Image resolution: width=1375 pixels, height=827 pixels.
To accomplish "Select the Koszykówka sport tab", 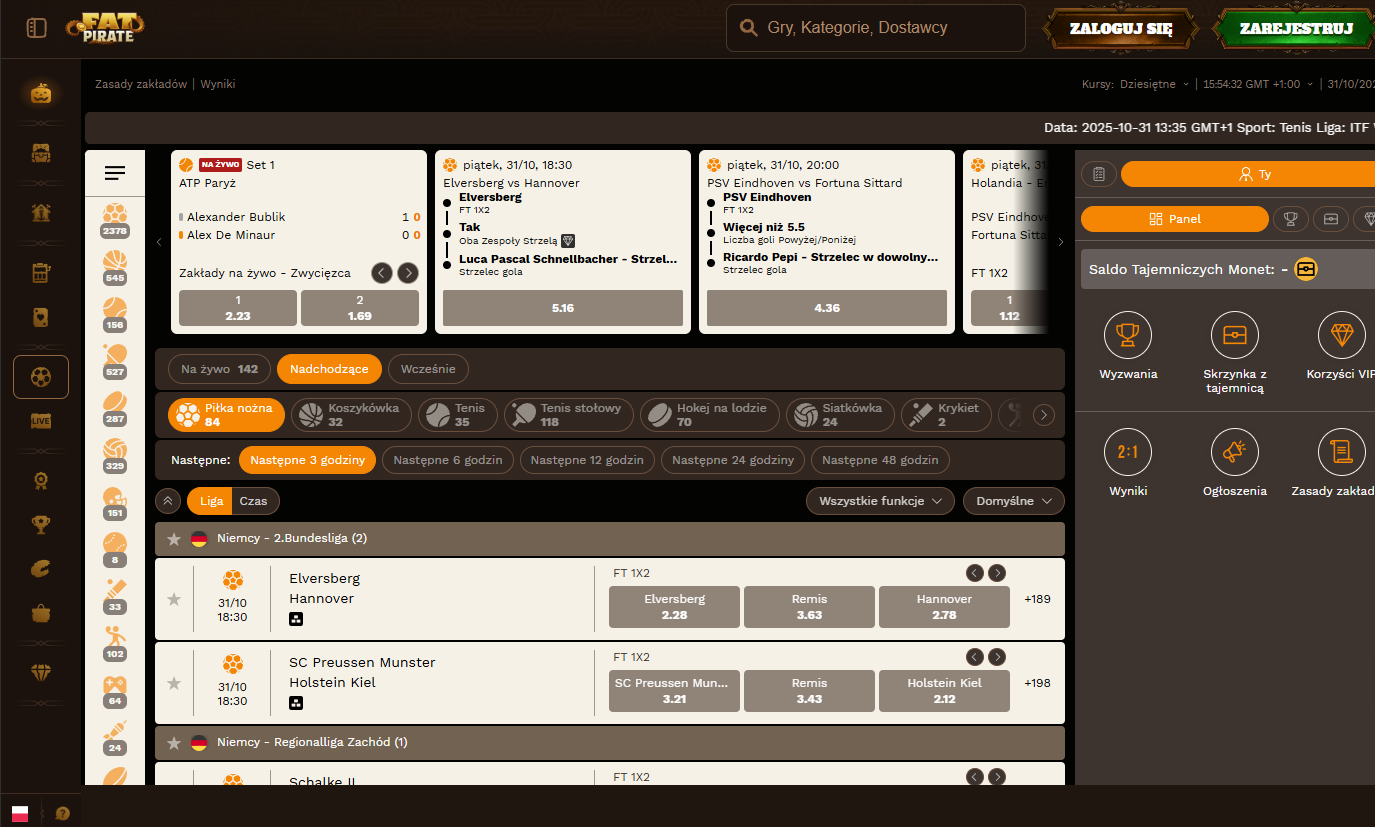I will [x=352, y=415].
